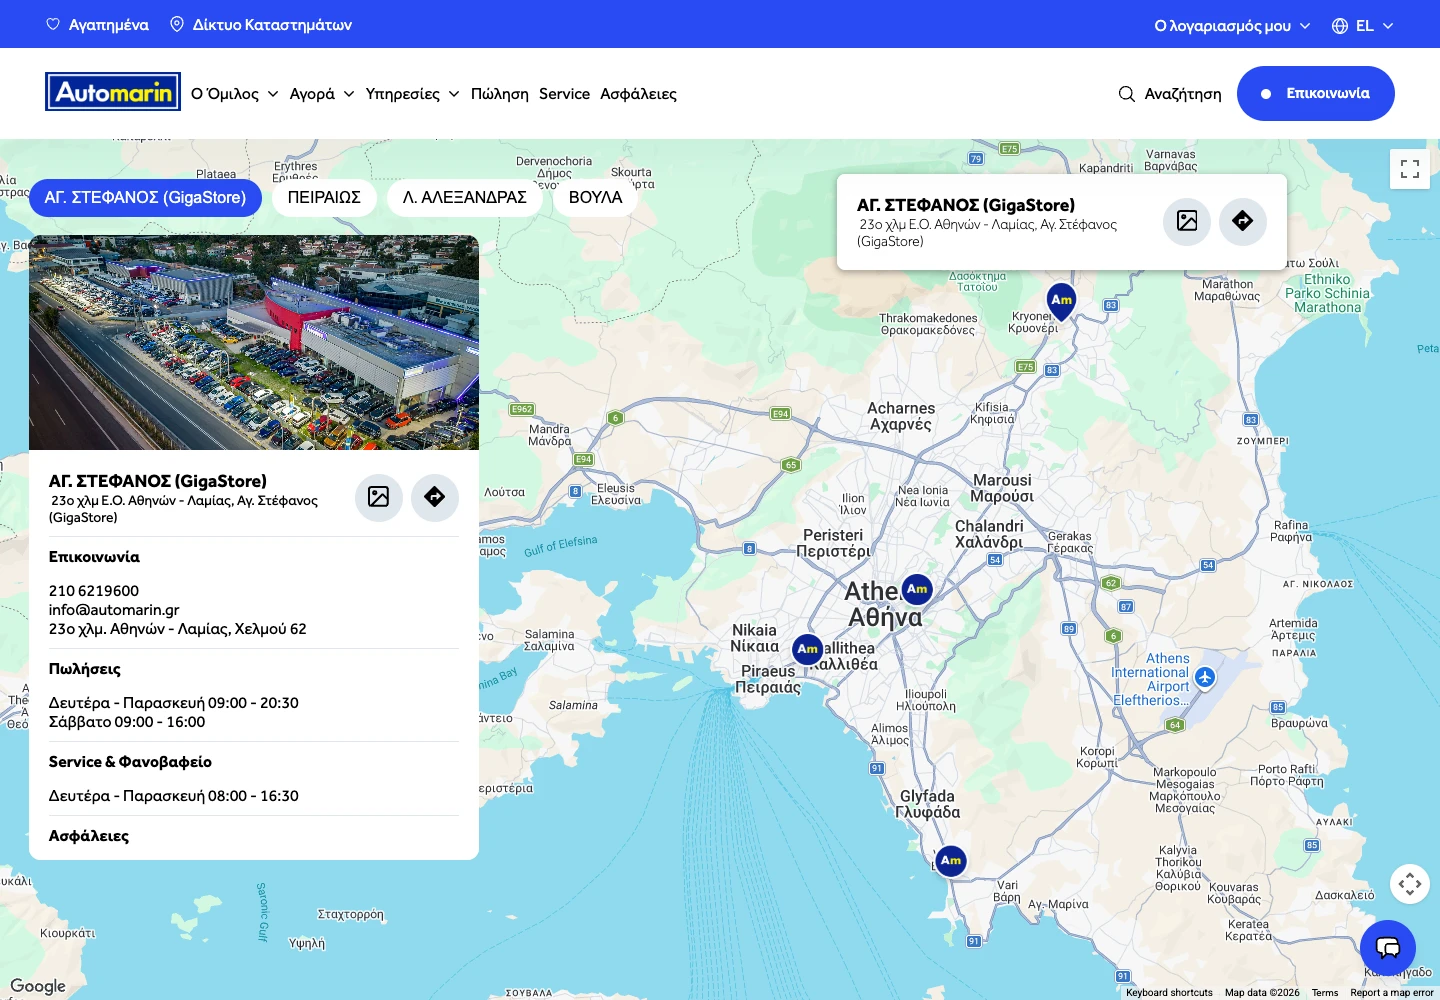Switch to the ΠΕΙΡΑΙΩΣ store tab
Screen dimensions: 1440x1000
(x=324, y=198)
